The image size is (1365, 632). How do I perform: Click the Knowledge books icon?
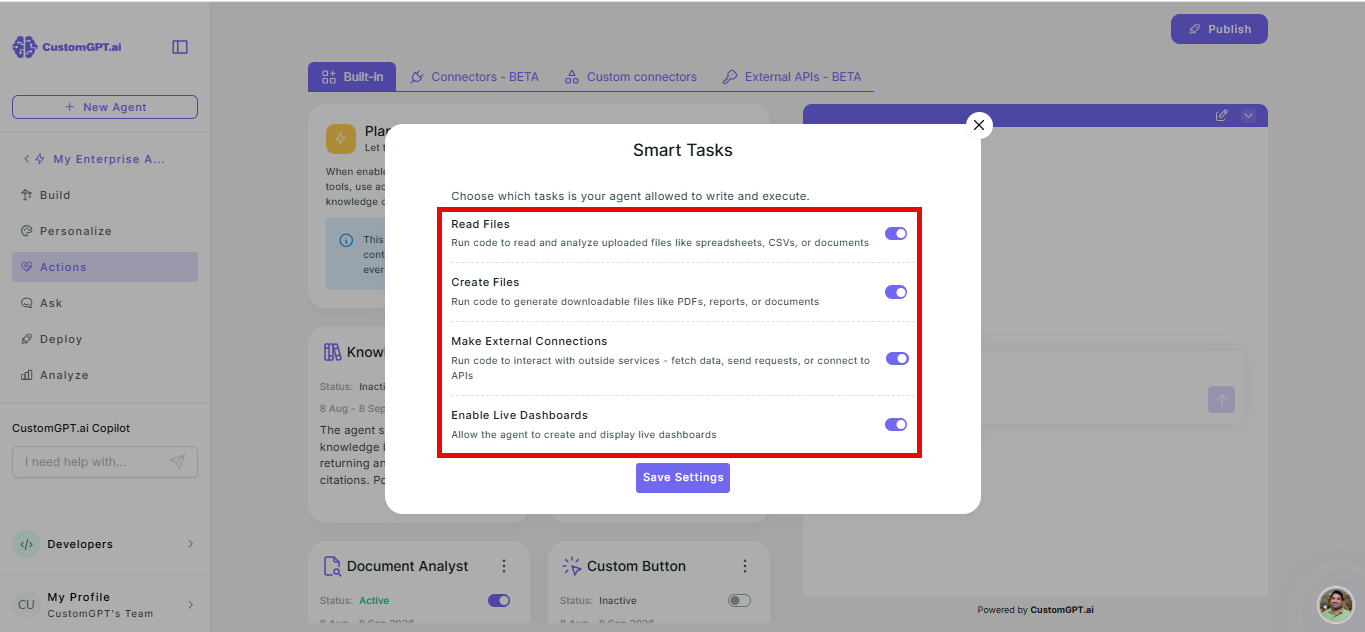(332, 352)
